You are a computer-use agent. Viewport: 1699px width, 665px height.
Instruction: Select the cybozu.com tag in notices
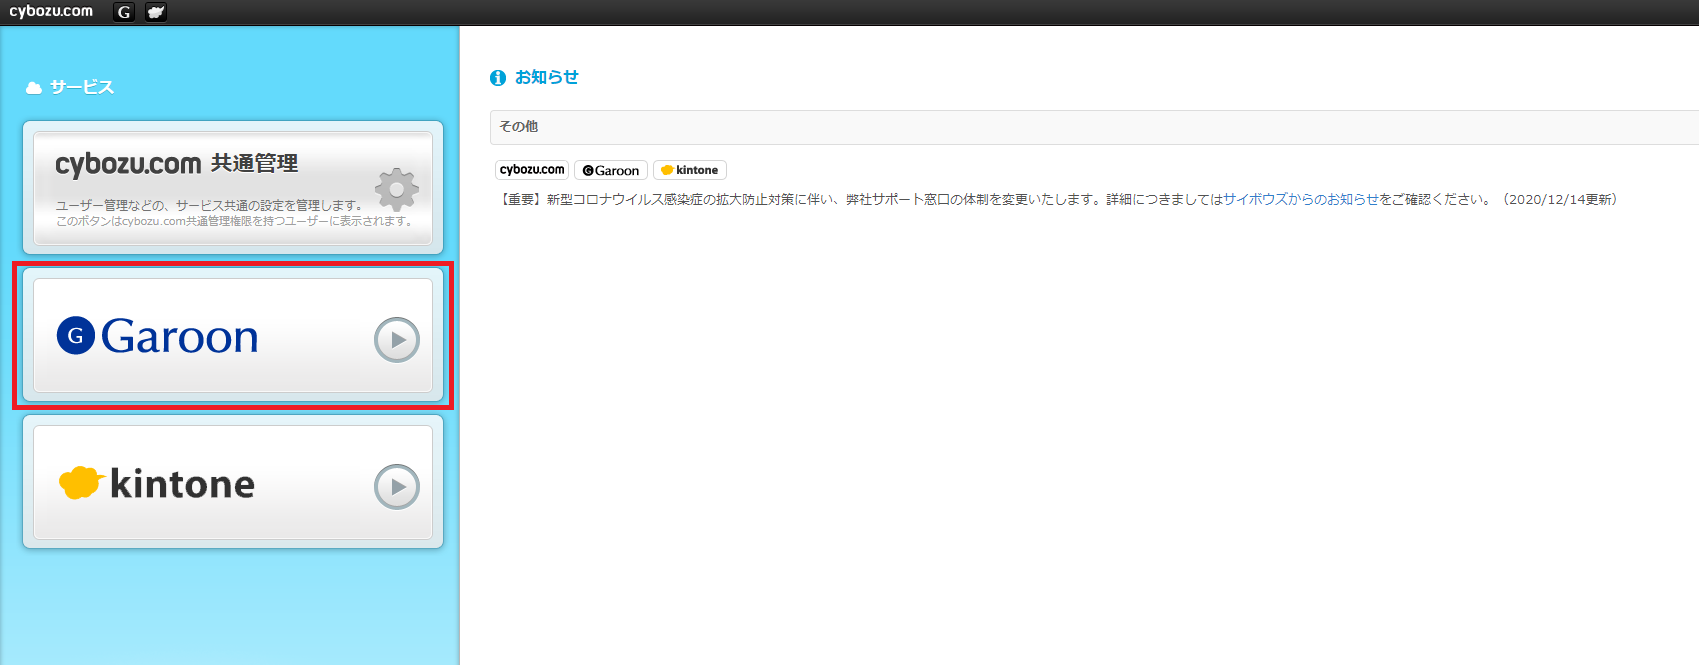(532, 170)
